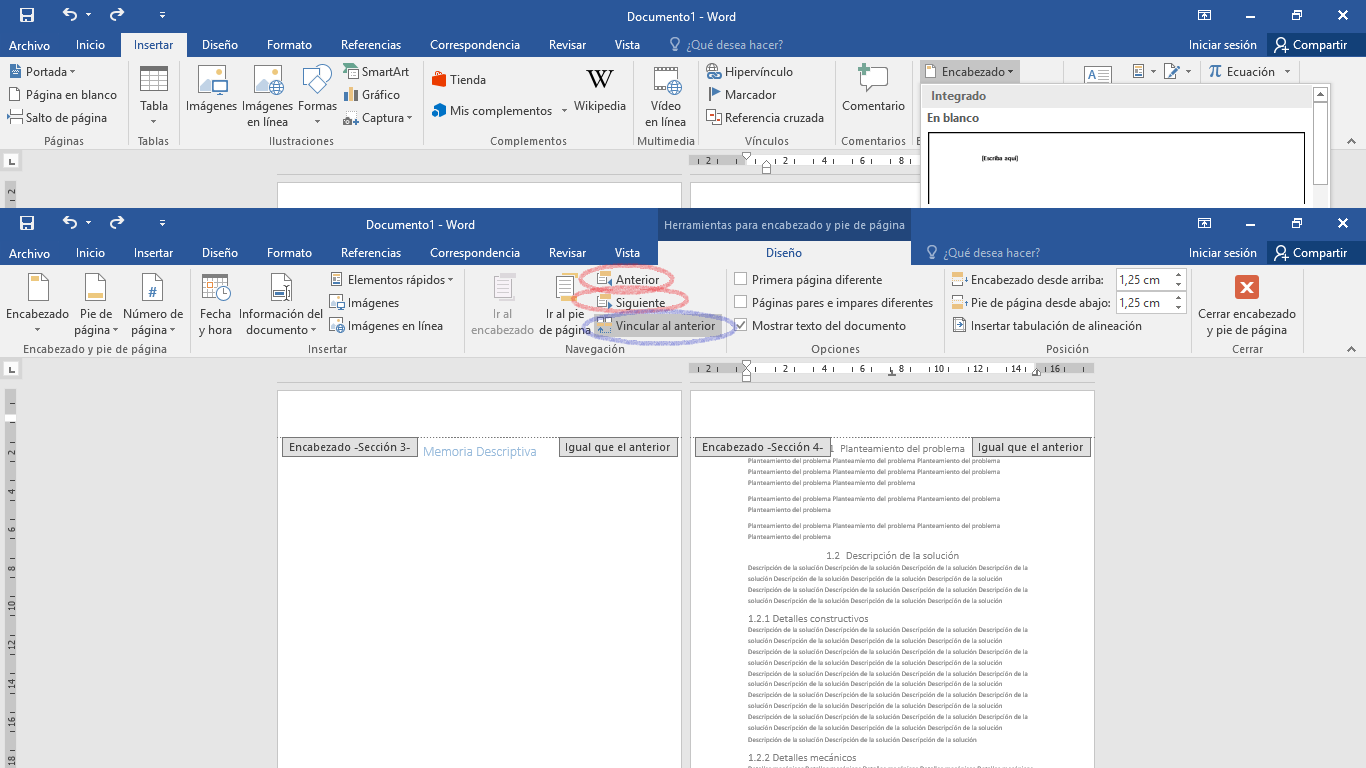
Task: Decrease Encabezado desde arriba value
Action: 1178,285
